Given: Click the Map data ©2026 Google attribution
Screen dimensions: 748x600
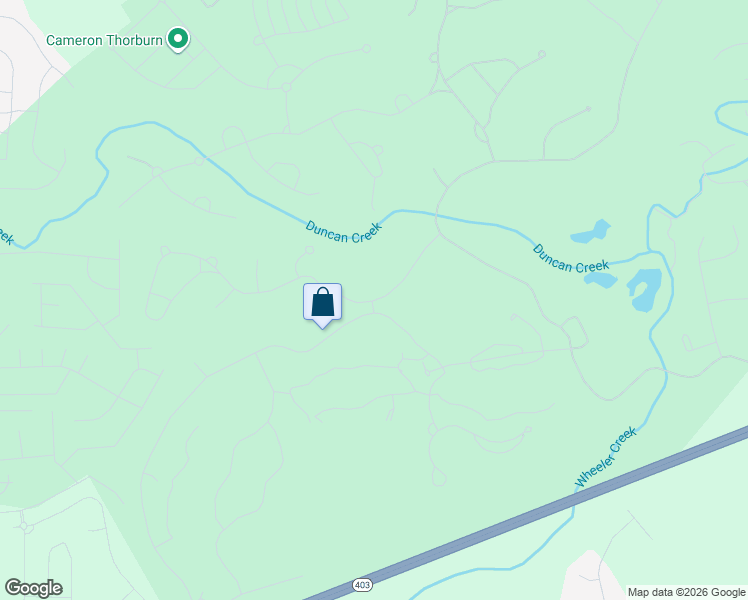Looking at the screenshot, I should coord(686,592).
